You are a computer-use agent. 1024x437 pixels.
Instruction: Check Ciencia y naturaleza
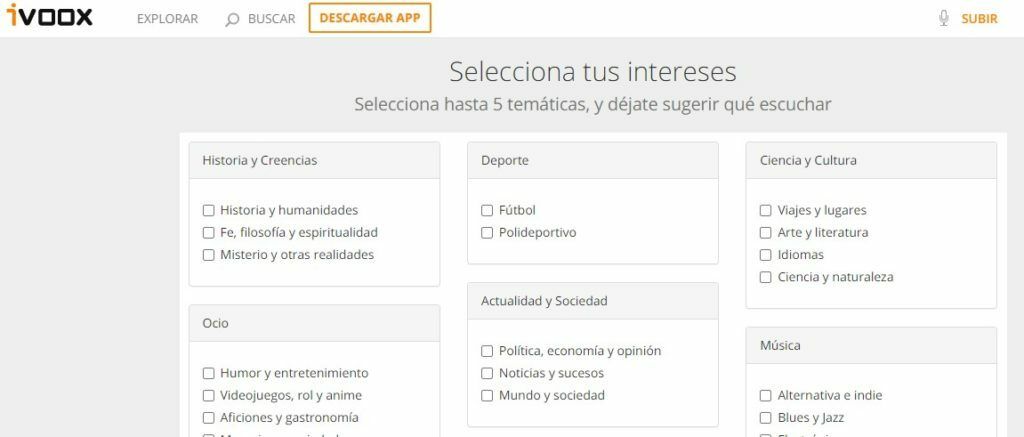pos(765,277)
